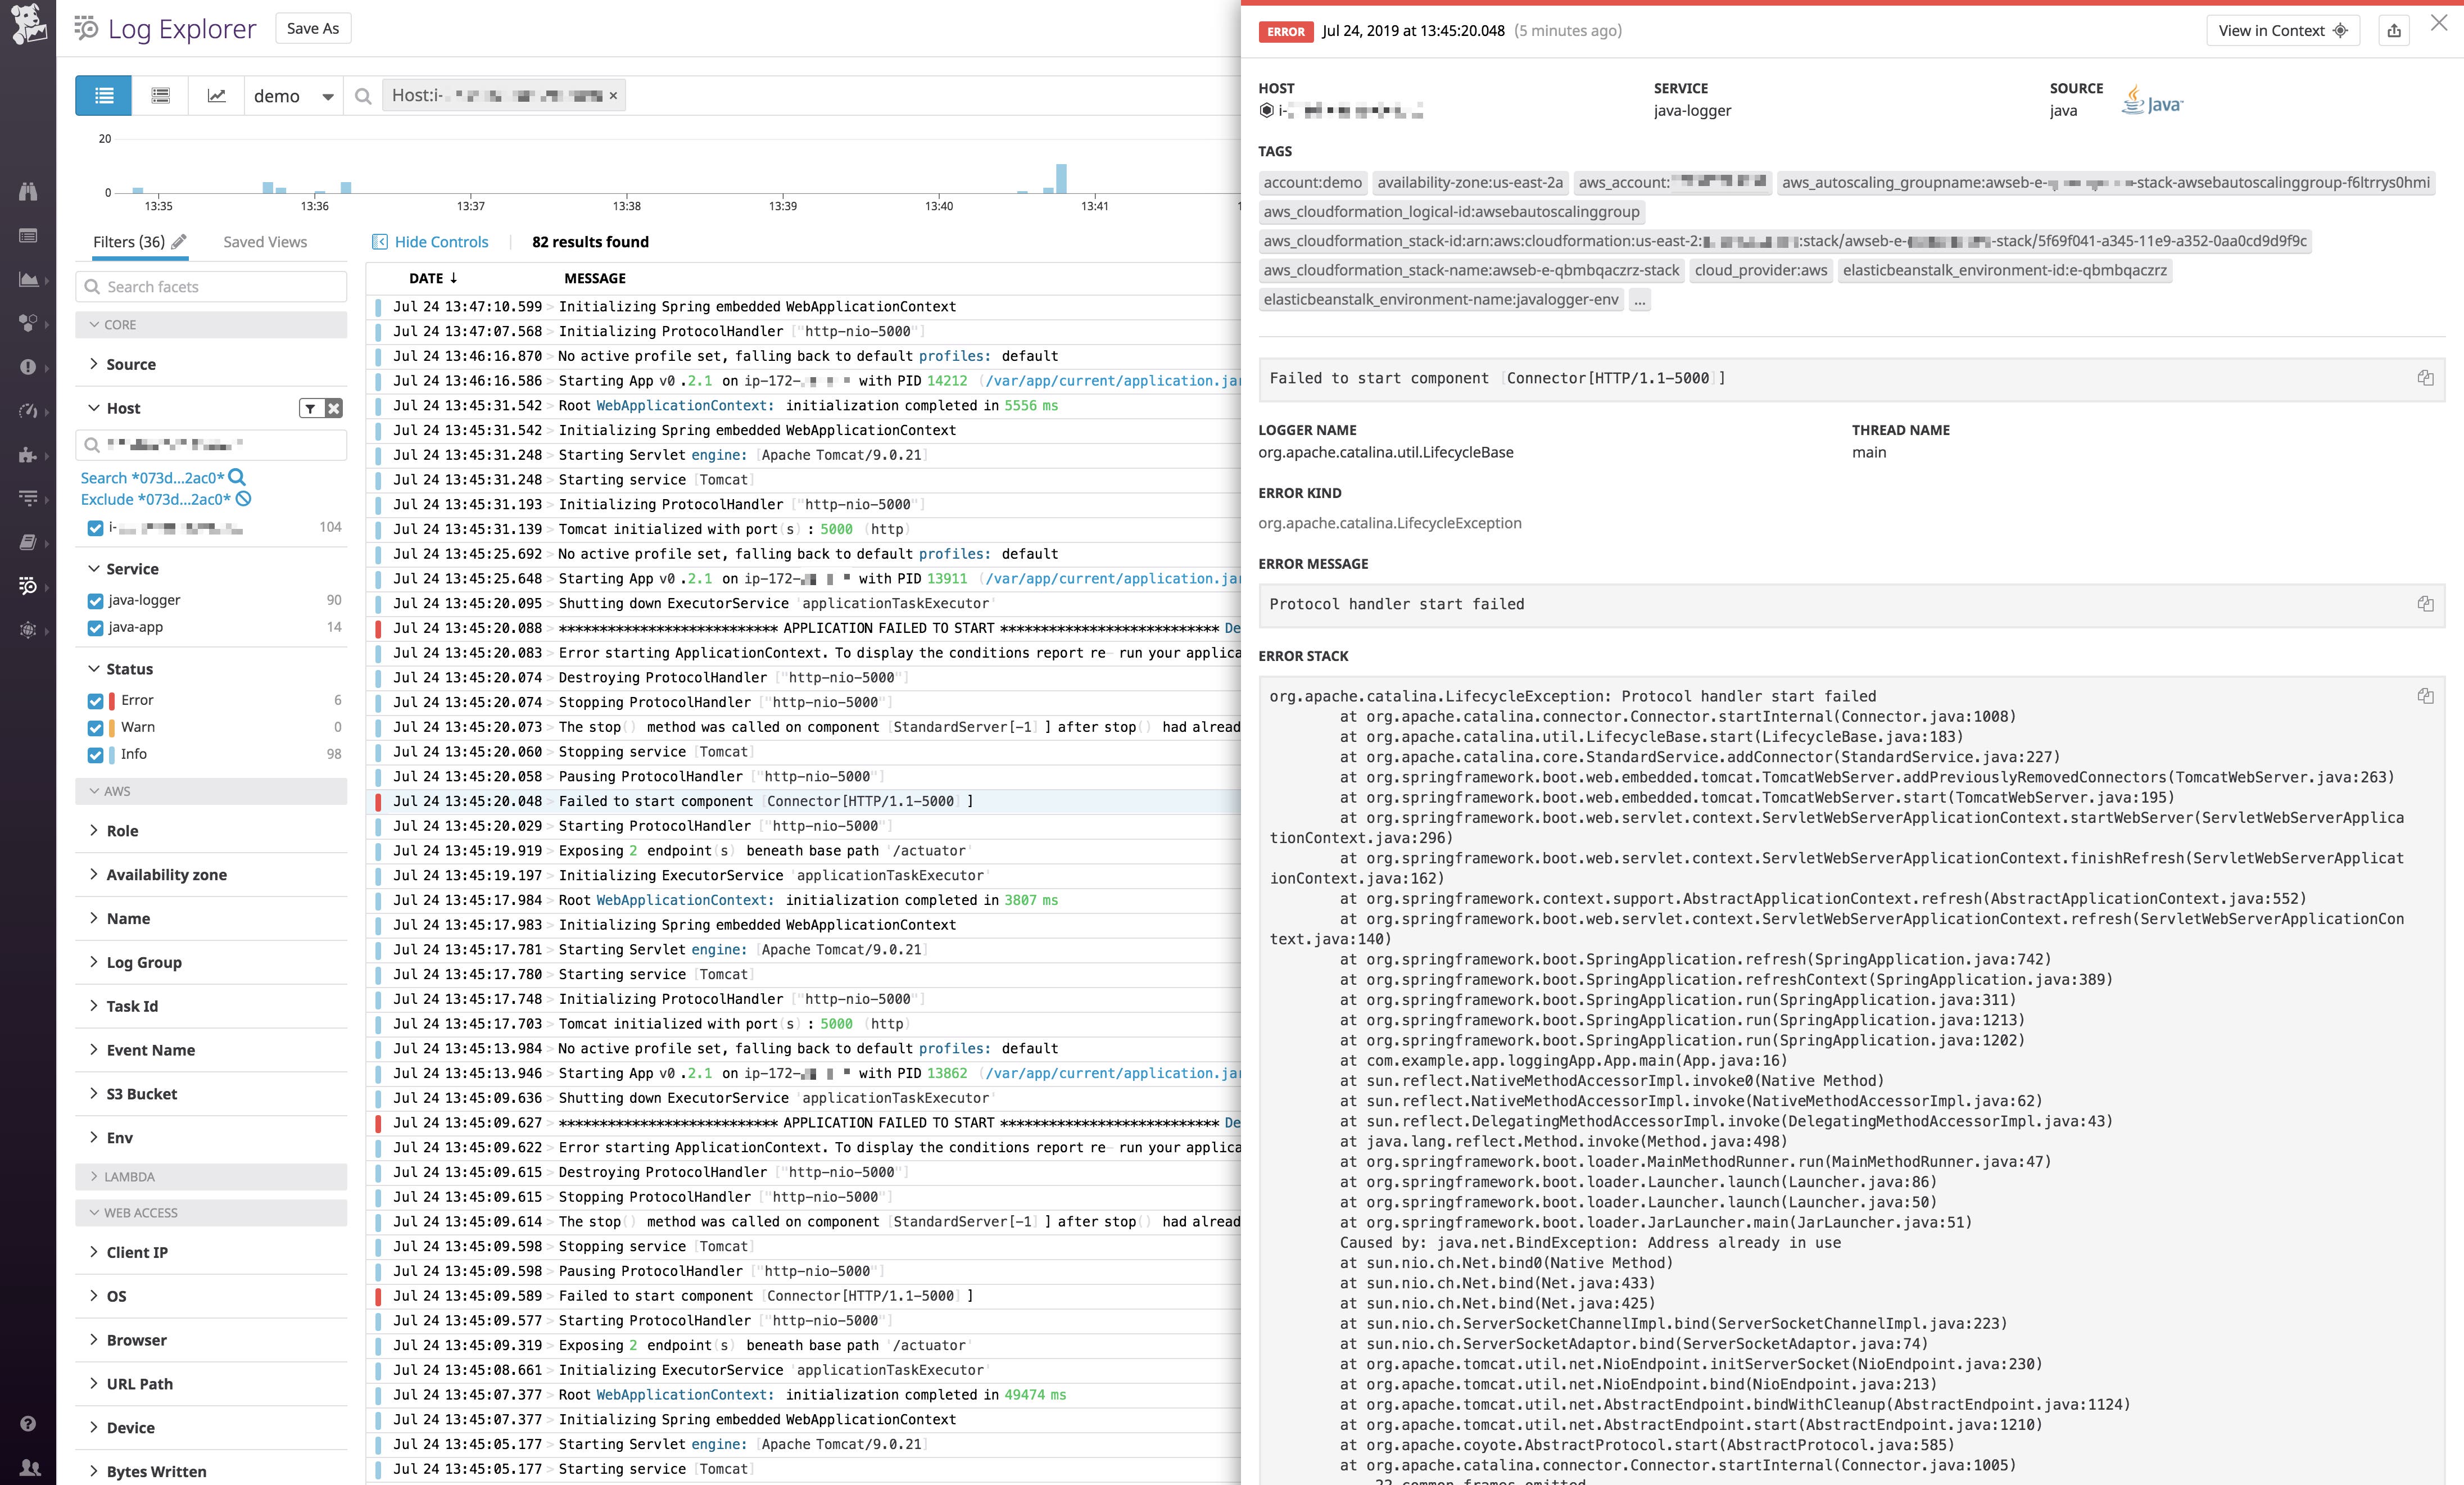Click the Integrations puzzle-piece icon
The height and width of the screenshot is (1485, 2464).
[28, 456]
